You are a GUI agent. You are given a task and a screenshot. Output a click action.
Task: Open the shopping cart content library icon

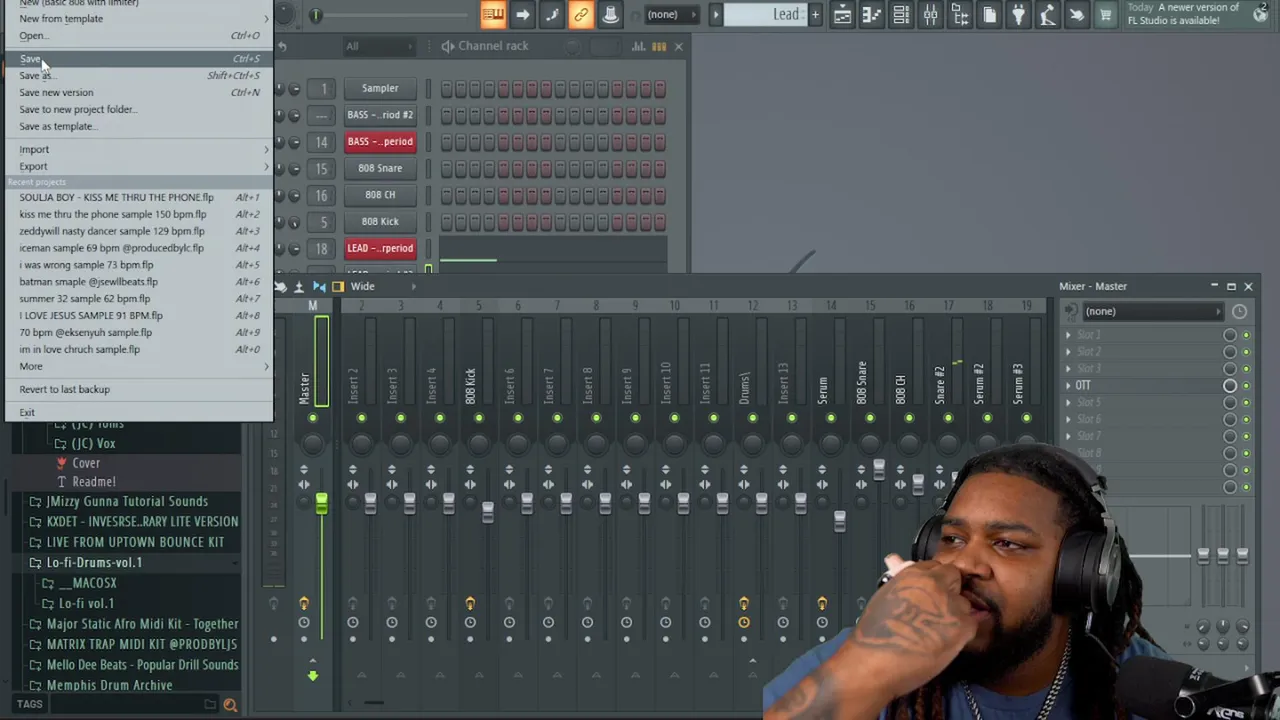pyautogui.click(x=1106, y=14)
